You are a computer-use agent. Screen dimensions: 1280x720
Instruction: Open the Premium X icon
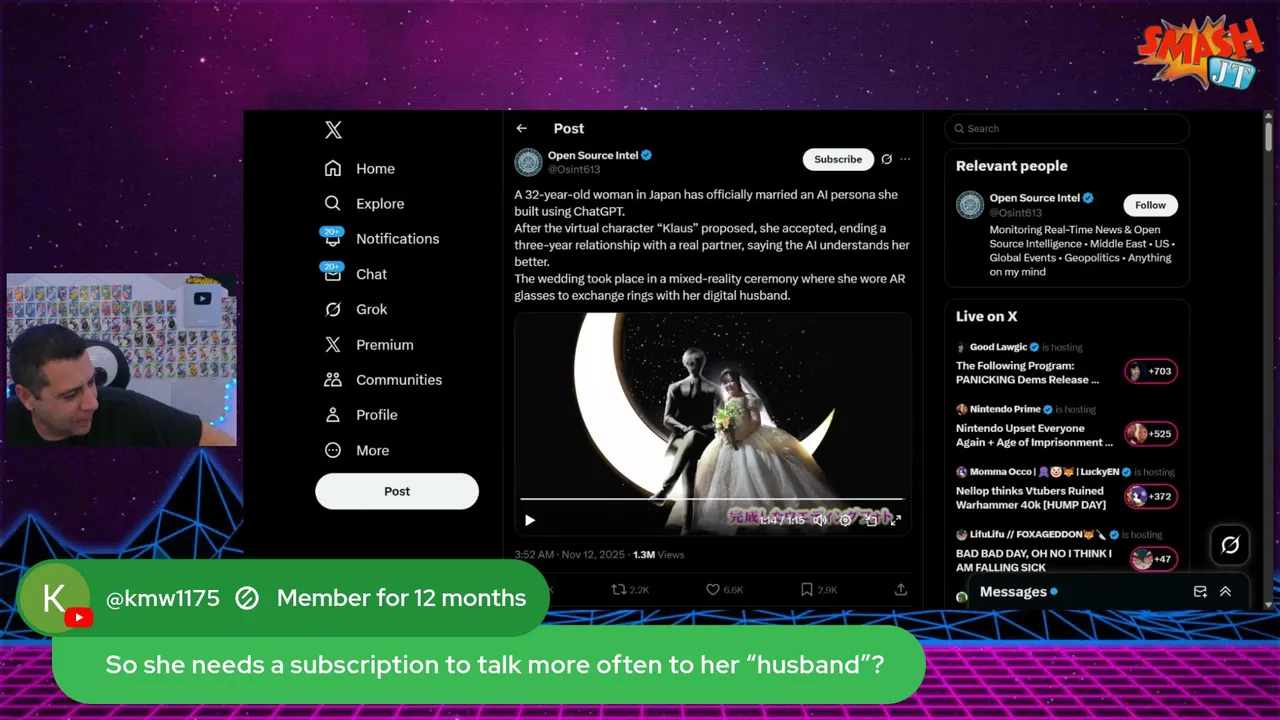pos(333,344)
